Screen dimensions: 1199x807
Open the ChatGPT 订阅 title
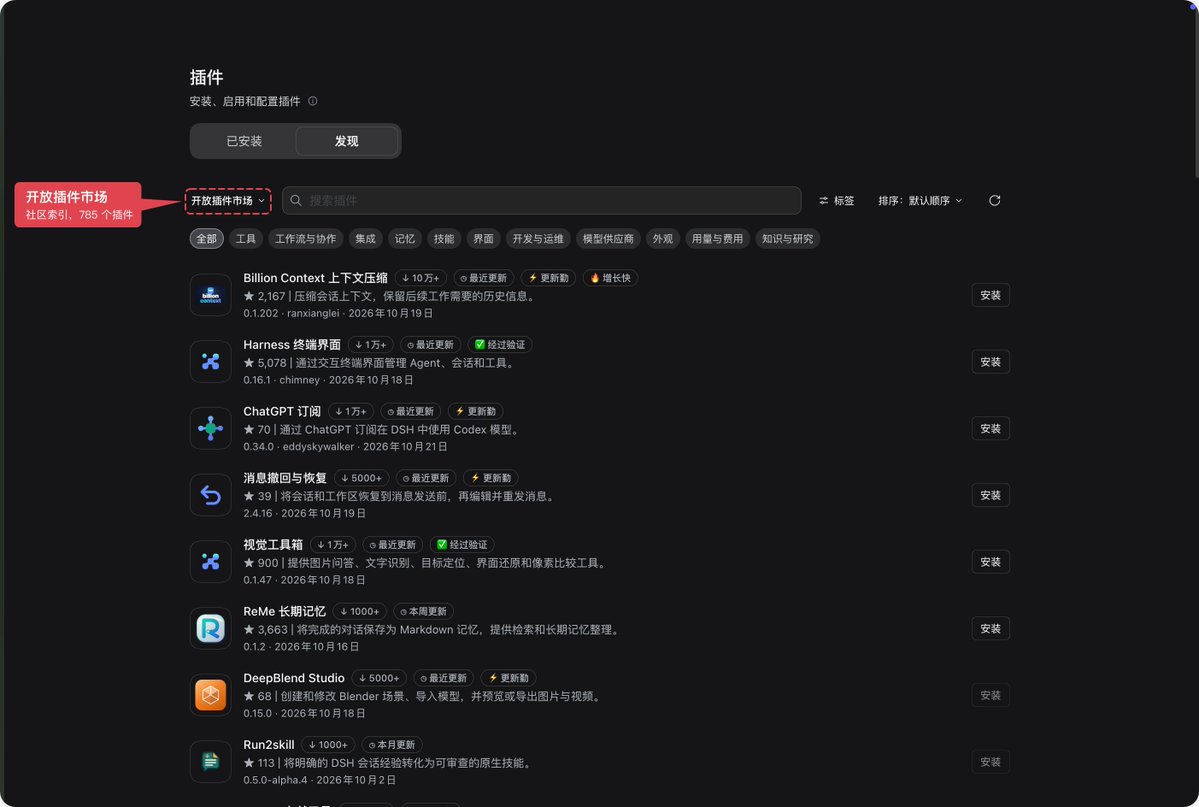(x=282, y=412)
